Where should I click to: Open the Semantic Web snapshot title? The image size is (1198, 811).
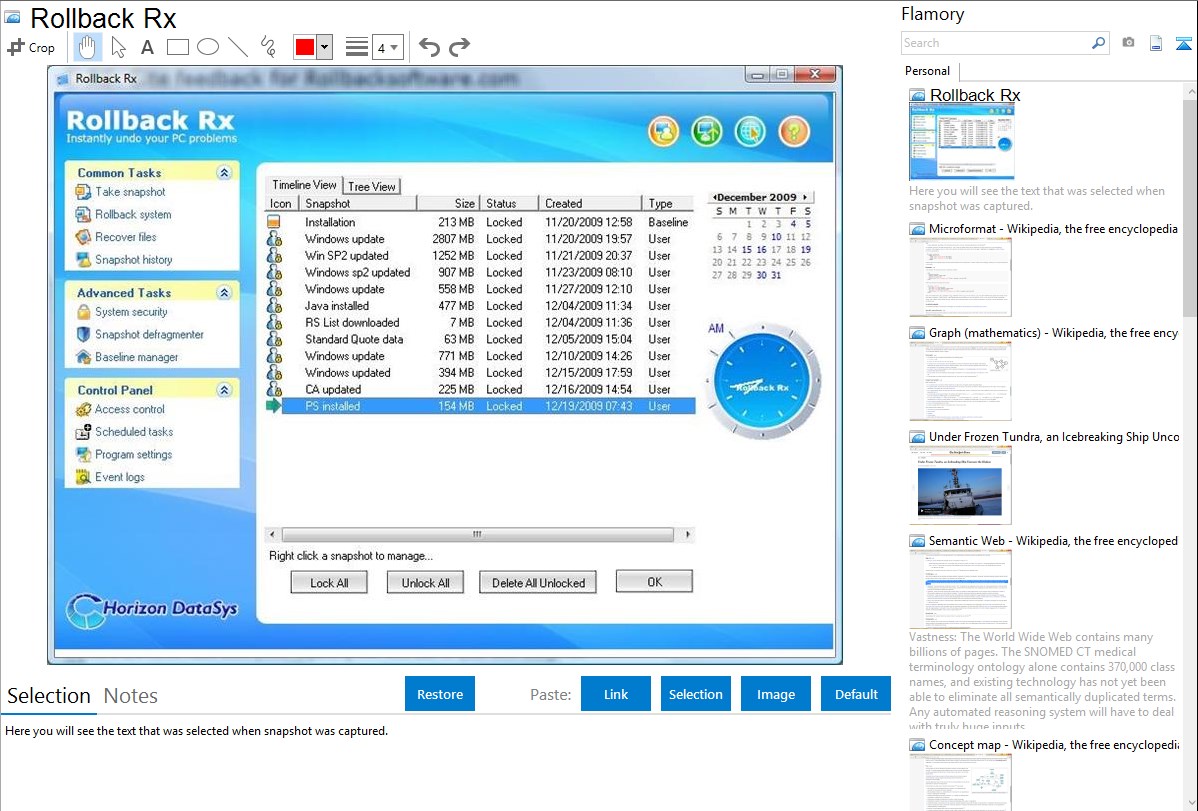[1053, 540]
